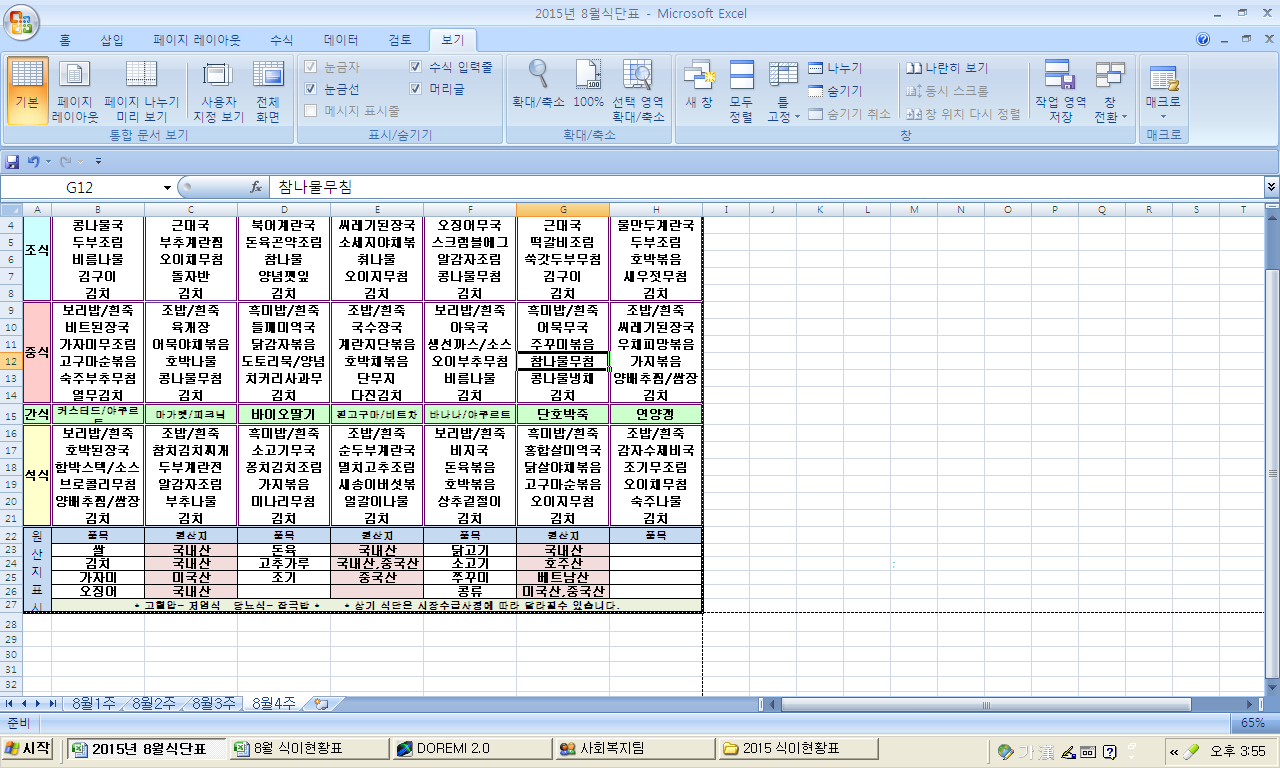
Task: Switch to the 8월2주 sheet tab
Action: pyautogui.click(x=156, y=704)
